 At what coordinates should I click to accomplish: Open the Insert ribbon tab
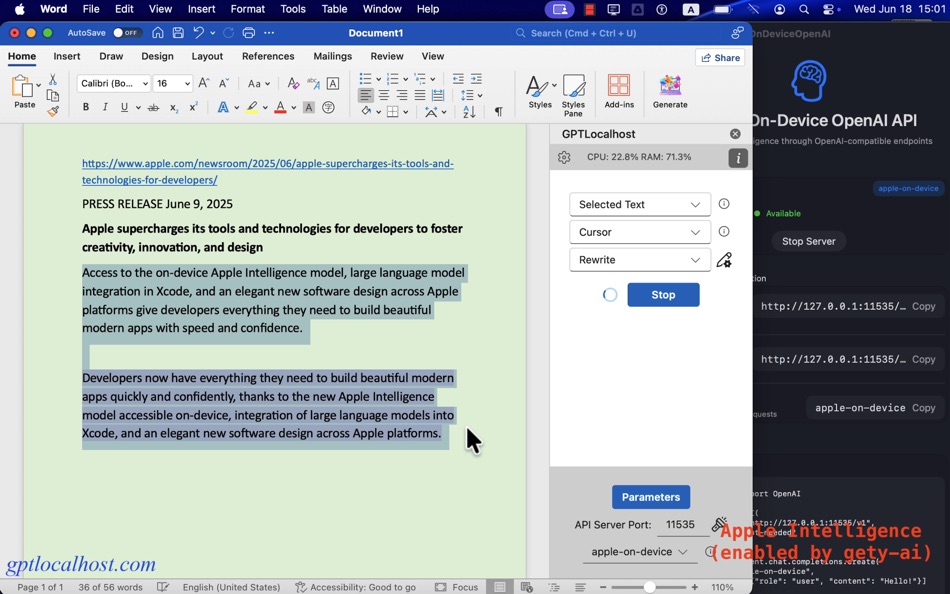(67, 56)
